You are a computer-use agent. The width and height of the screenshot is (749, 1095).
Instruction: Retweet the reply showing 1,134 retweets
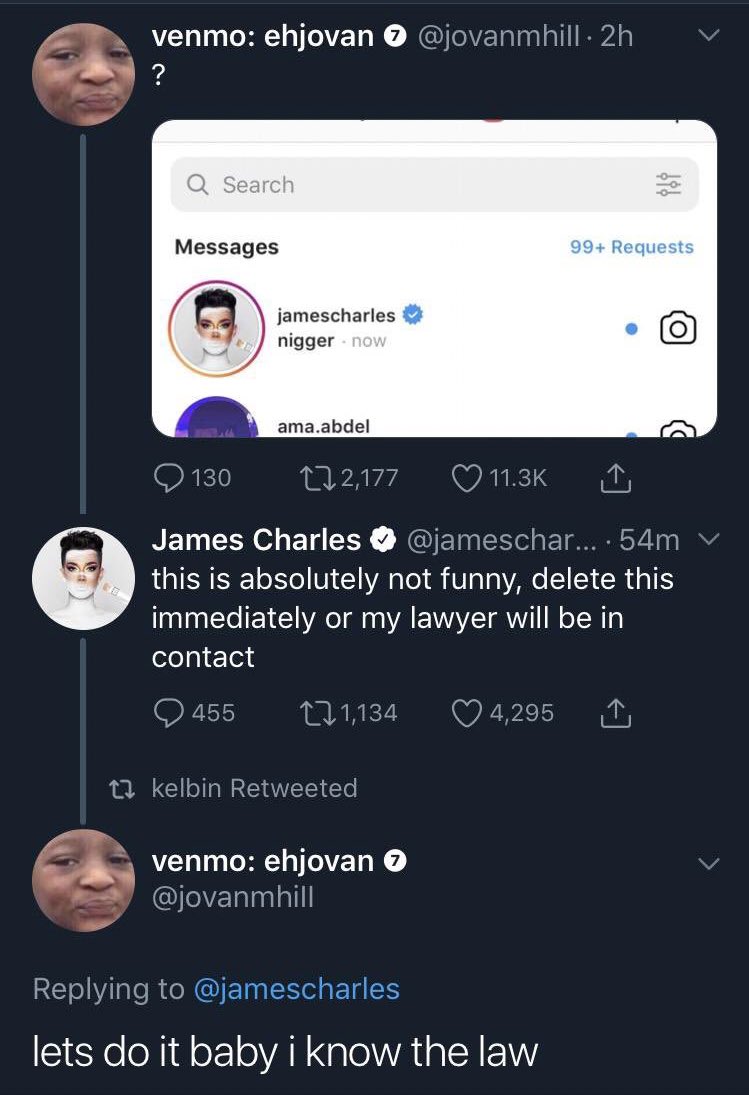click(317, 712)
